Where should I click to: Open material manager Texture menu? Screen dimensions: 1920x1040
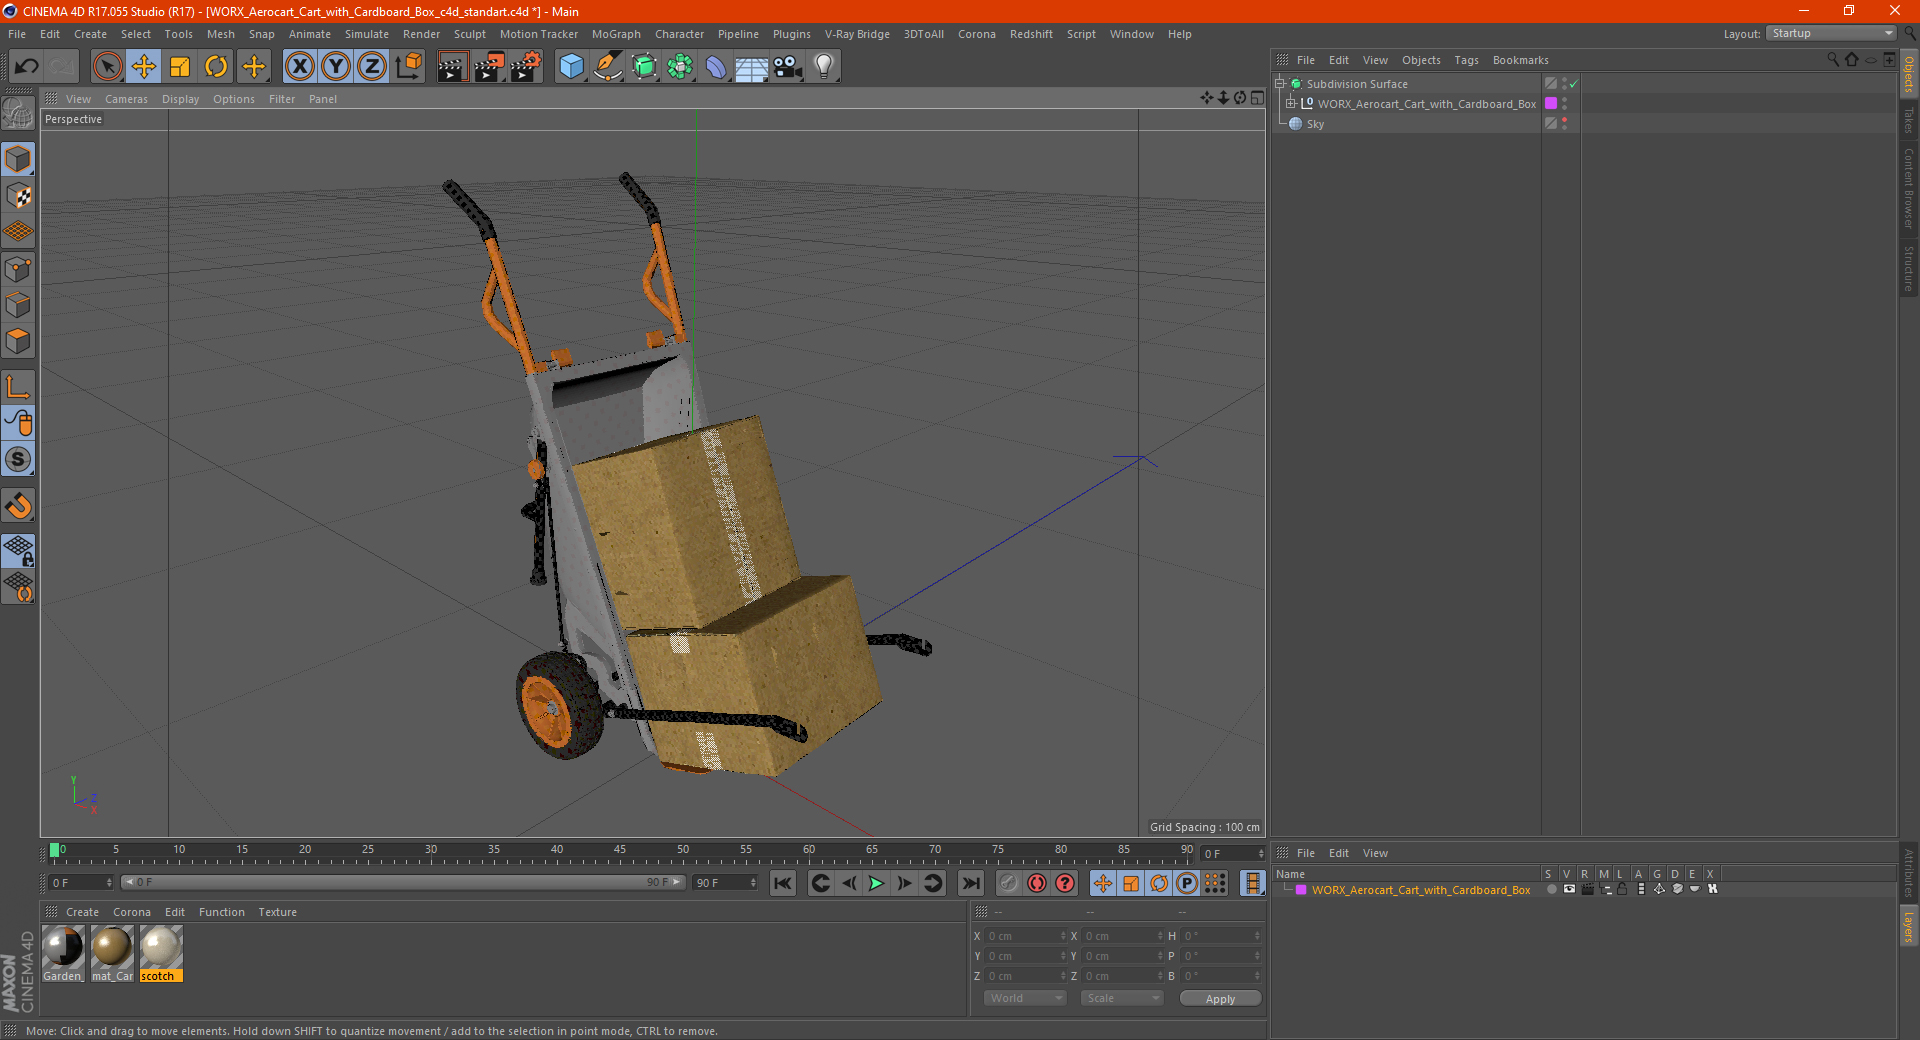[277, 912]
